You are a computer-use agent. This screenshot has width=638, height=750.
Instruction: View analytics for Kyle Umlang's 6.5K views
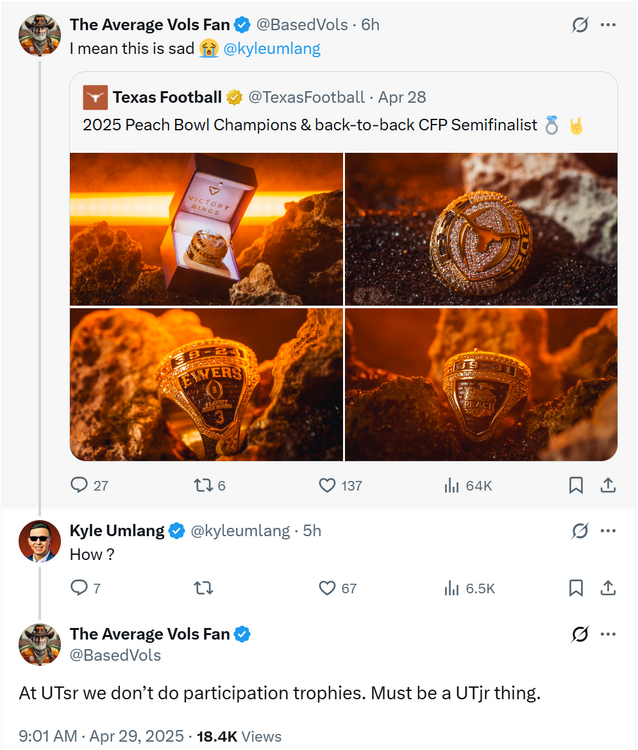click(x=469, y=588)
